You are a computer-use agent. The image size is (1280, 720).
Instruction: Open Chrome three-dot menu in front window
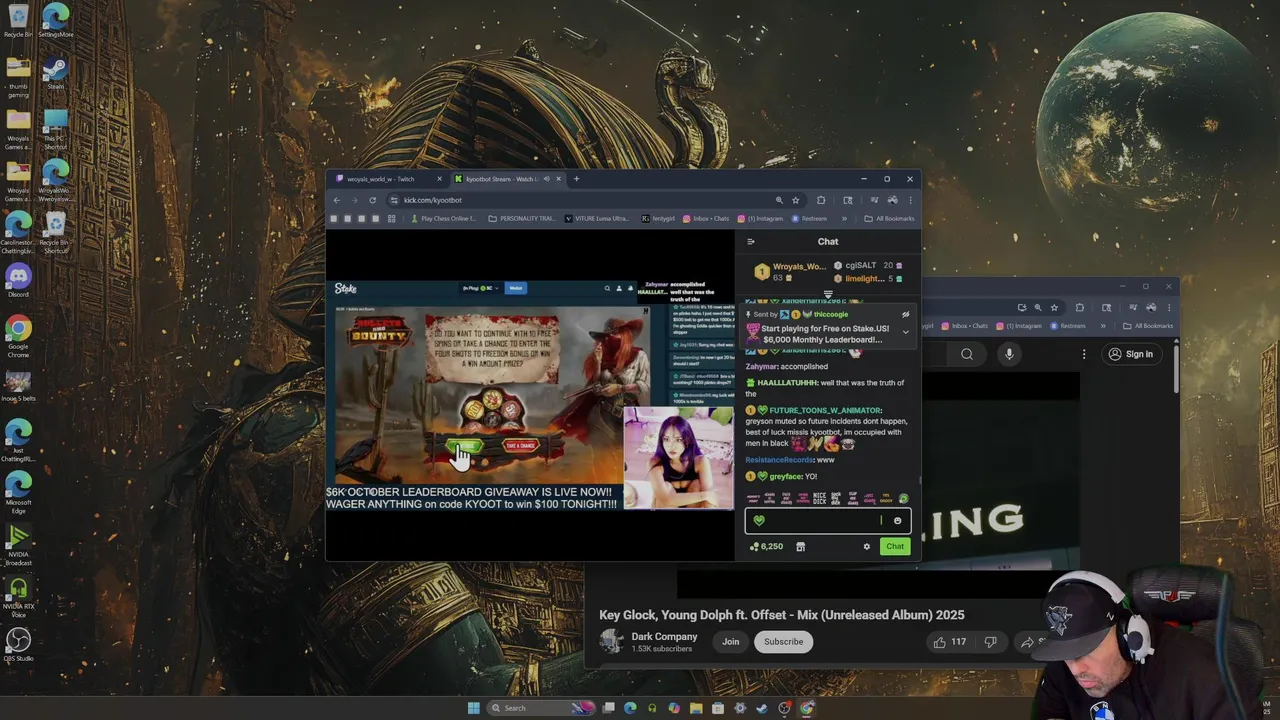pos(910,200)
